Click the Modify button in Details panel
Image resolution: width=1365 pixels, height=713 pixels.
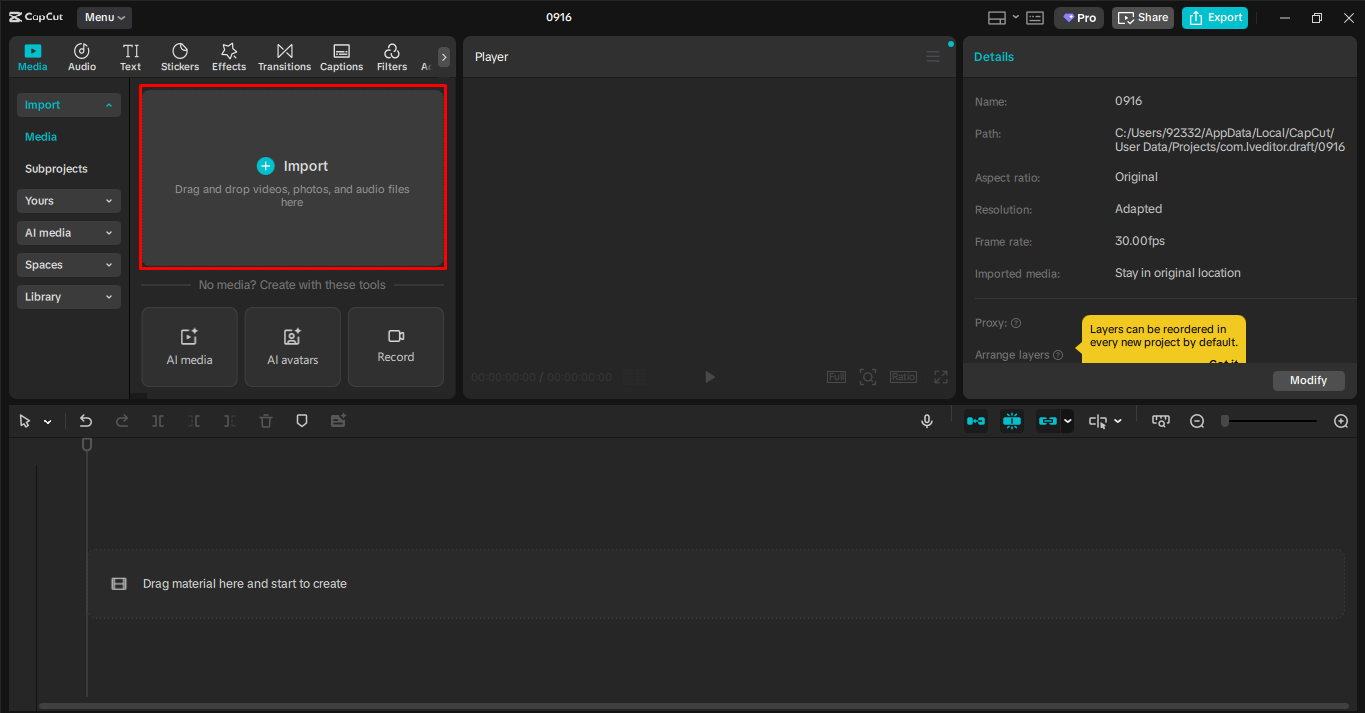1308,380
